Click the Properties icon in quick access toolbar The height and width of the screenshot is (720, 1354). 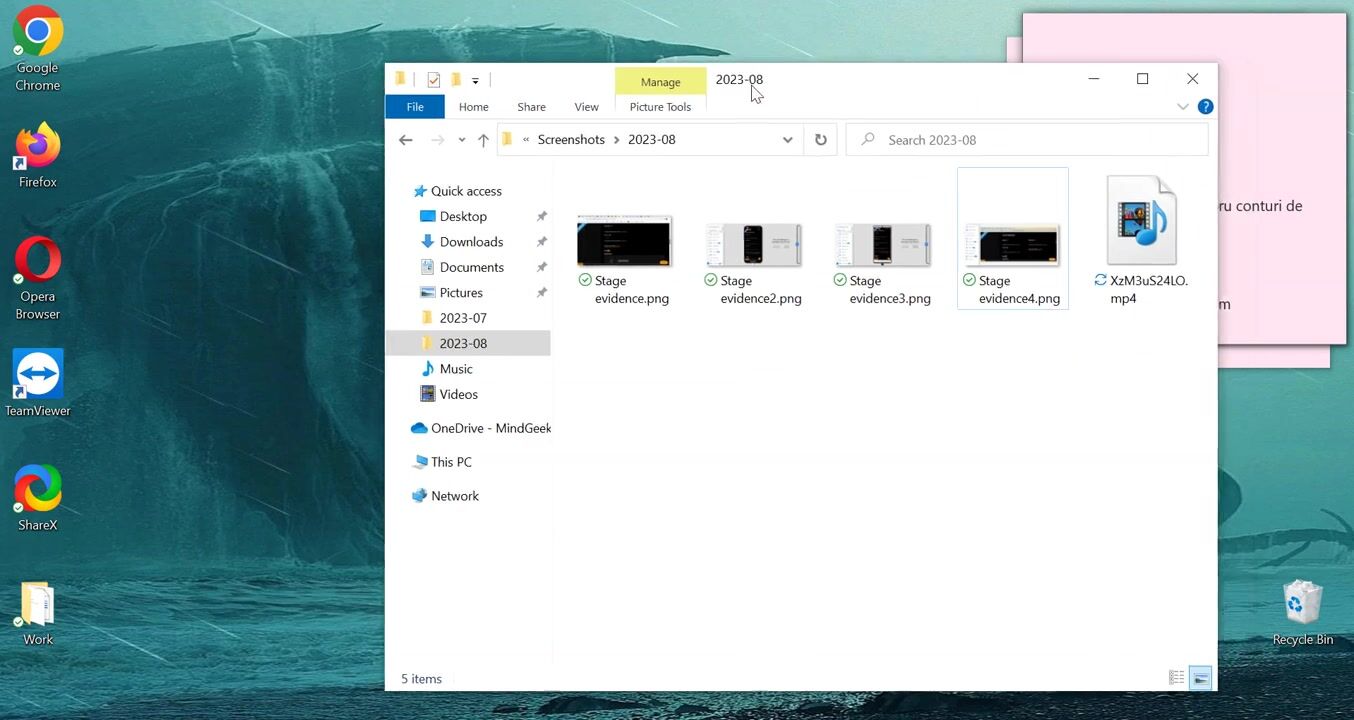(x=433, y=80)
